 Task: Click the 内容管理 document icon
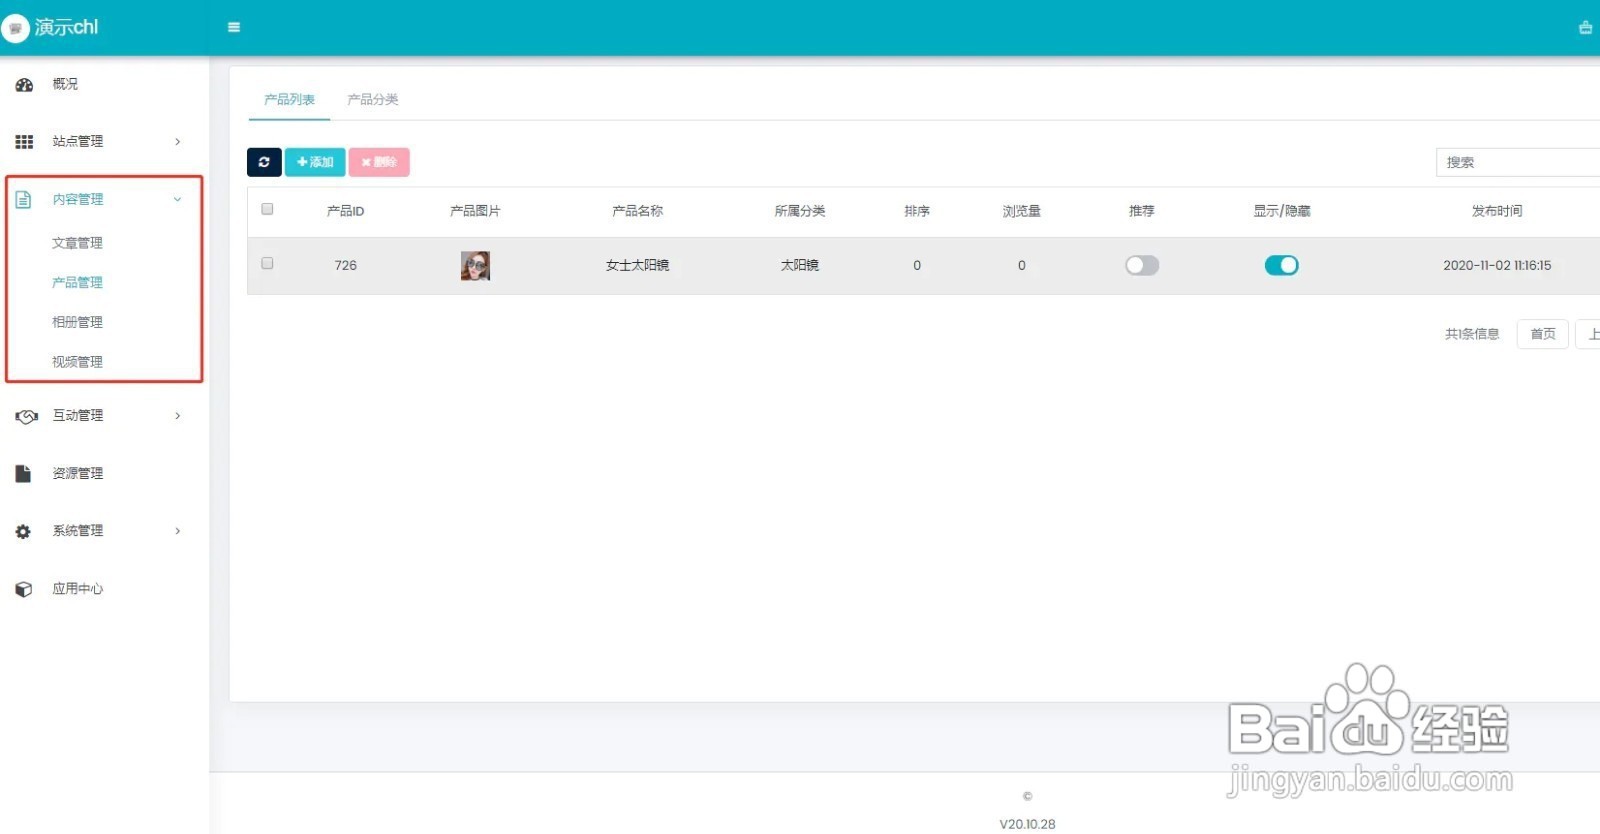pos(24,200)
